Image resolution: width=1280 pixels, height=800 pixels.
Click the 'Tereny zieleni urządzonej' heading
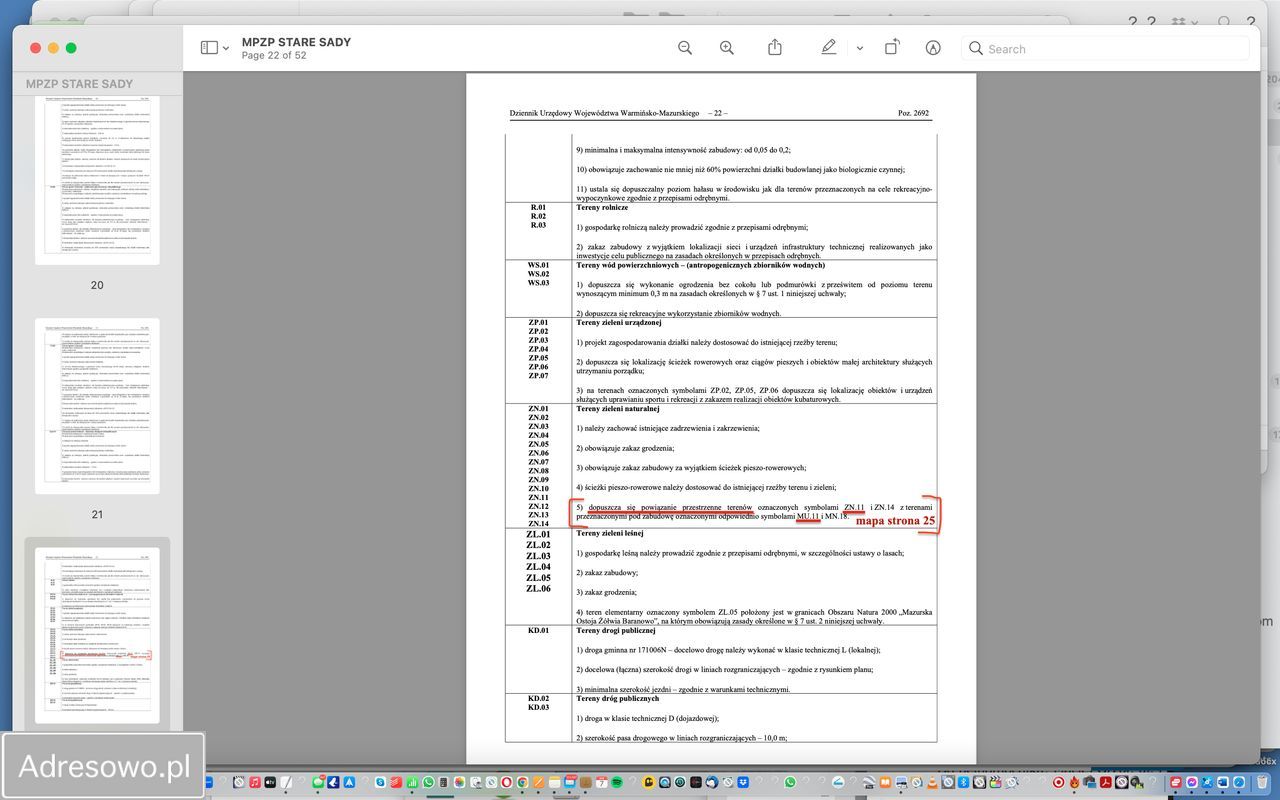619,323
